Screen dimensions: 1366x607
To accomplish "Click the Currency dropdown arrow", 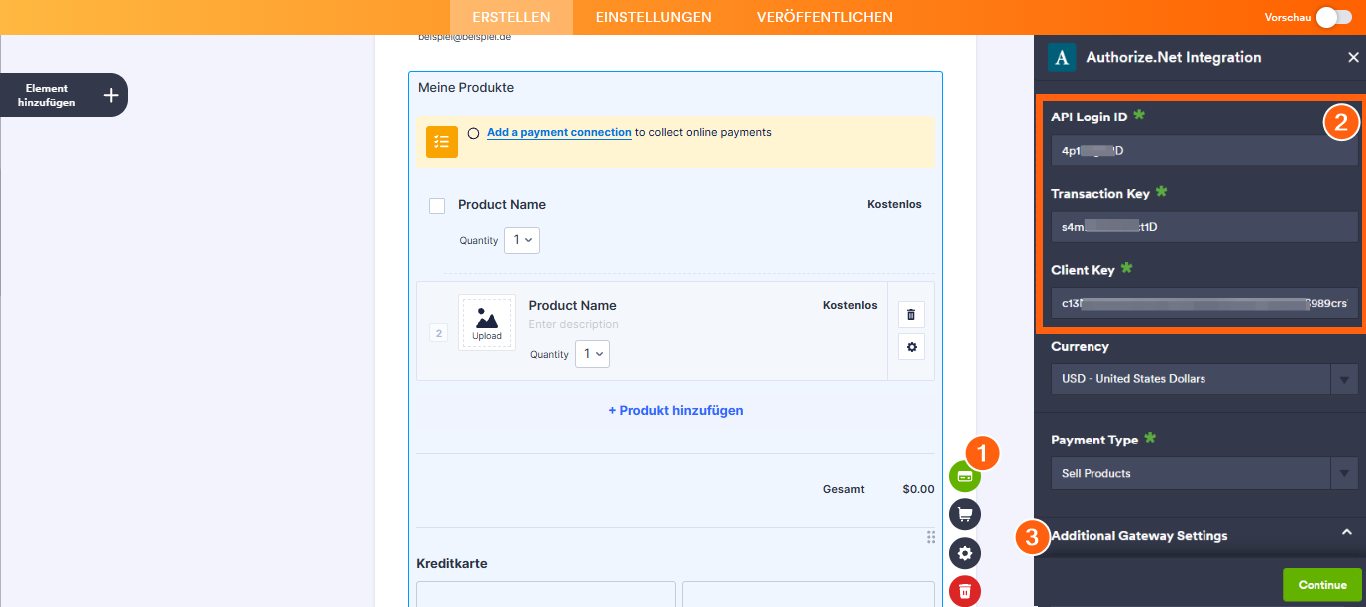I will click(x=1344, y=379).
